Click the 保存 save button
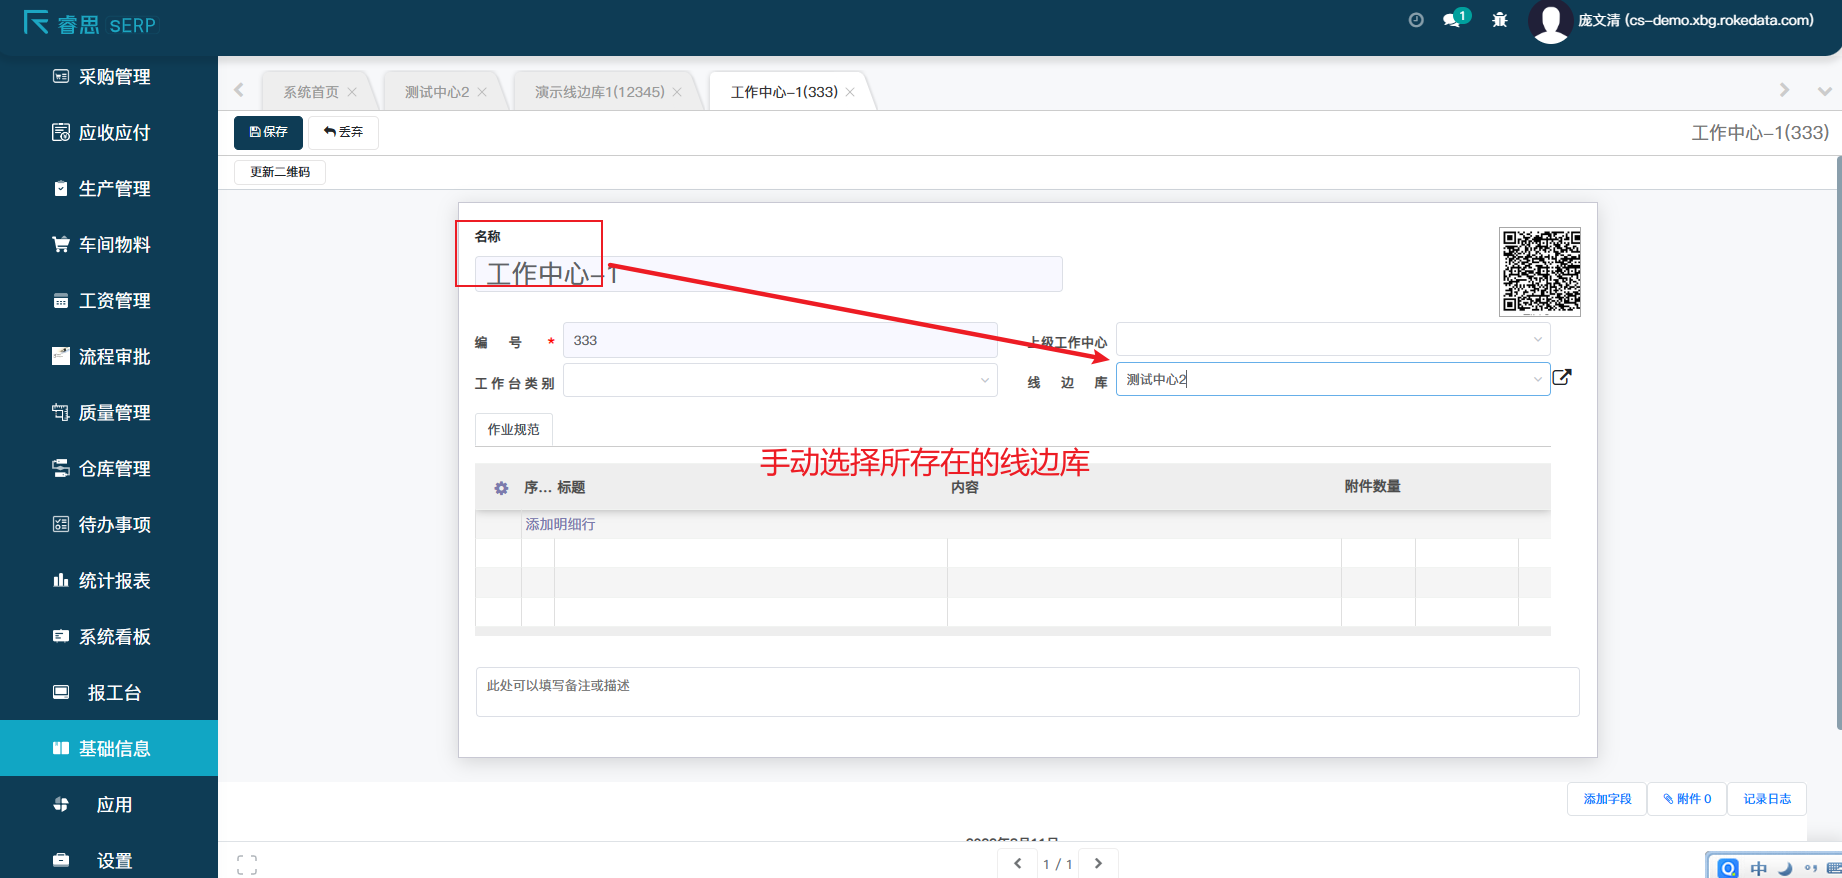The image size is (1842, 878). point(268,132)
